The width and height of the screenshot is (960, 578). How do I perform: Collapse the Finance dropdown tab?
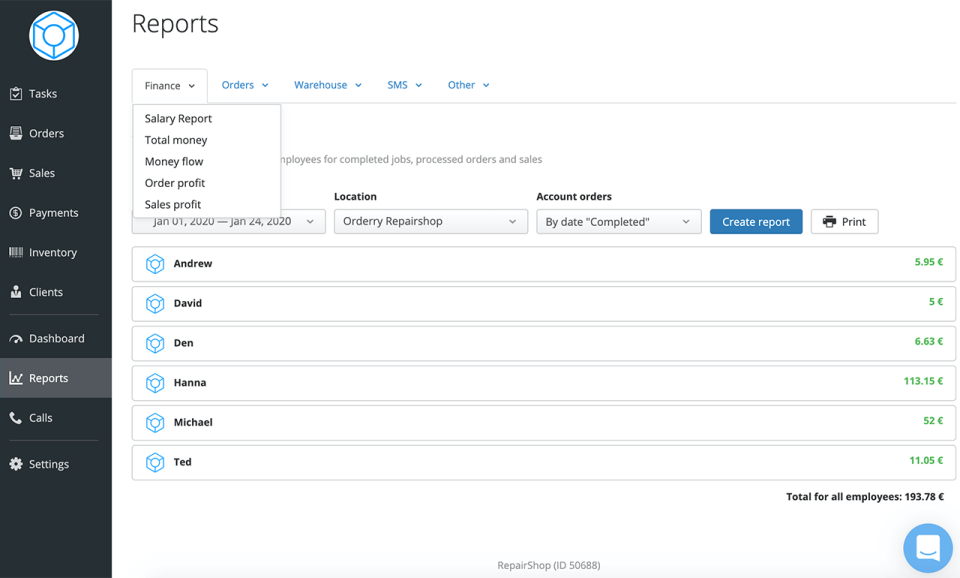click(x=170, y=86)
